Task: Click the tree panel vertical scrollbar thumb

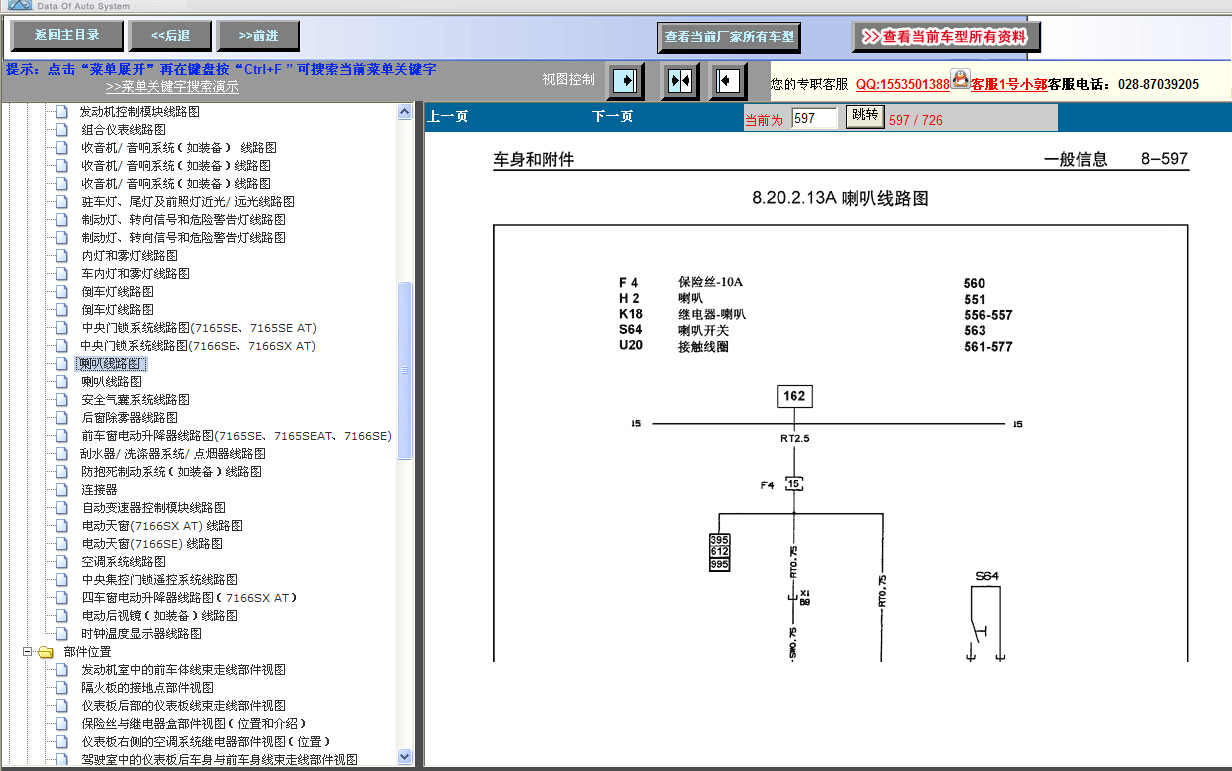Action: tap(405, 370)
